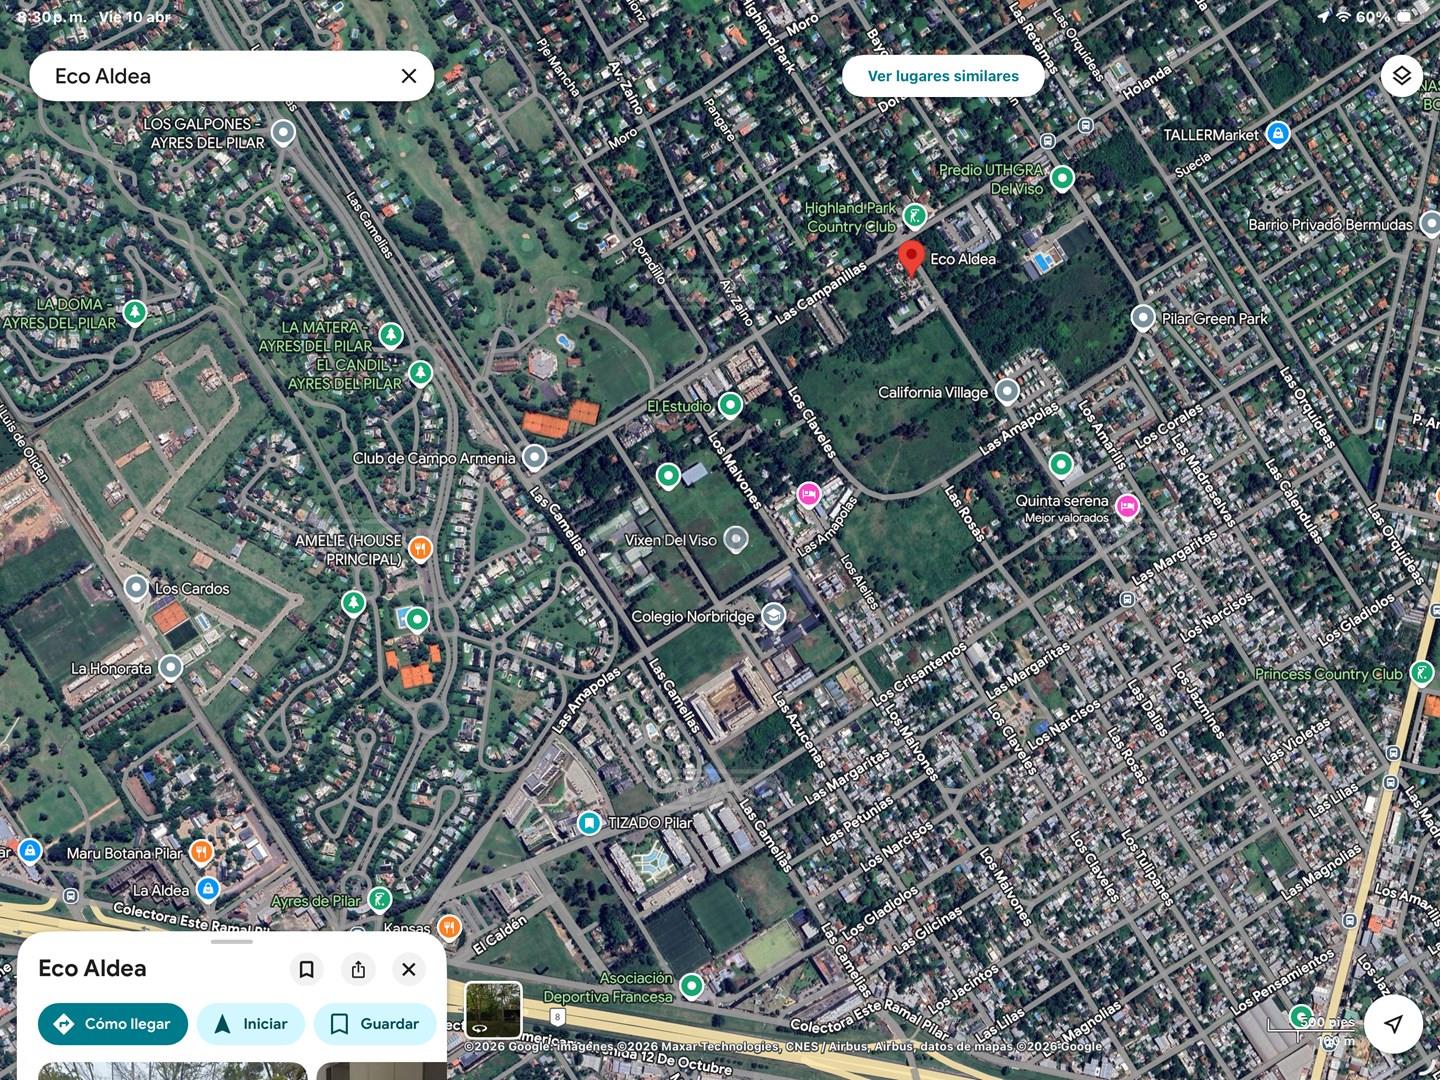
Task: Tap Ver lugares similares chip
Action: pos(942,76)
